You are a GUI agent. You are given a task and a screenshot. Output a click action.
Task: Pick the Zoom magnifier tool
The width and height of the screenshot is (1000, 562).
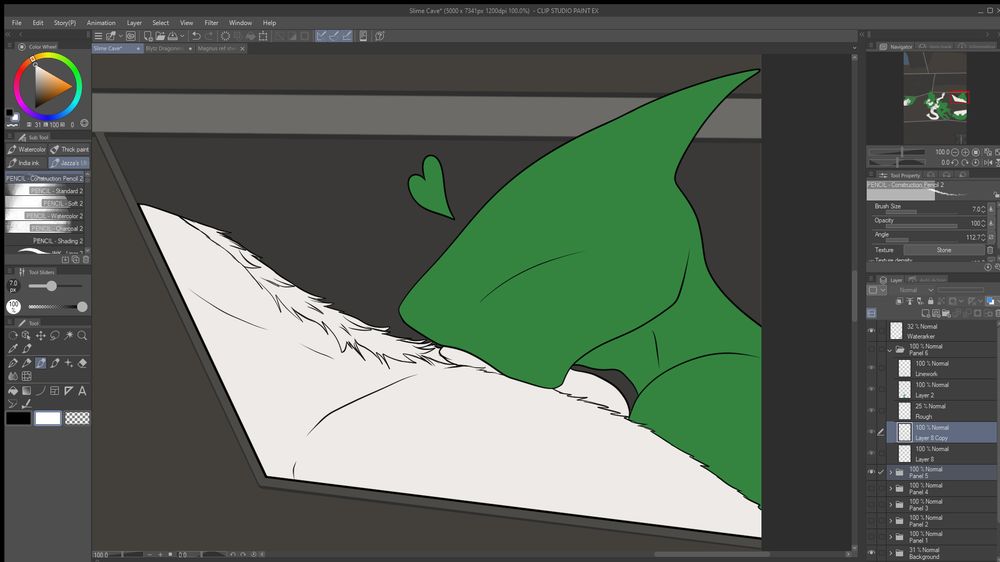82,336
